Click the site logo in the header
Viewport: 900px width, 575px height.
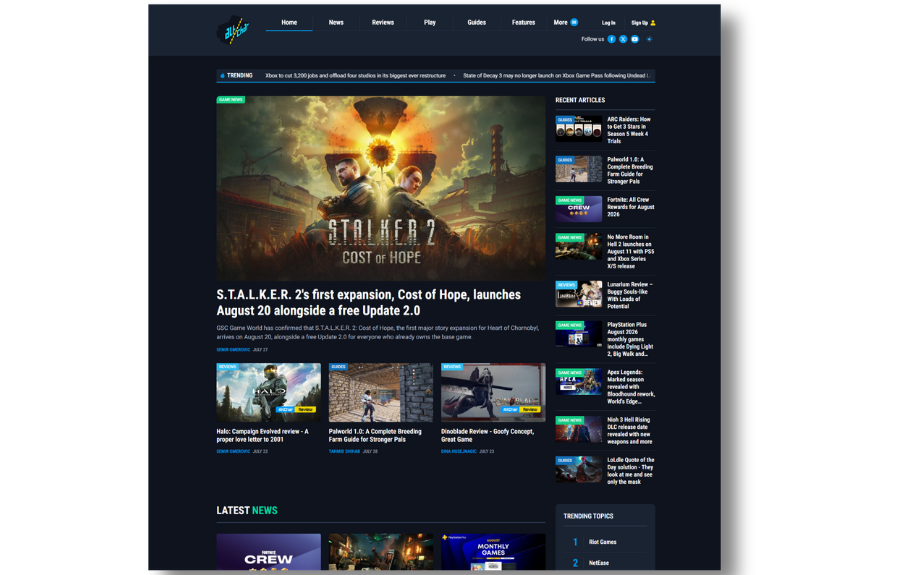232,30
